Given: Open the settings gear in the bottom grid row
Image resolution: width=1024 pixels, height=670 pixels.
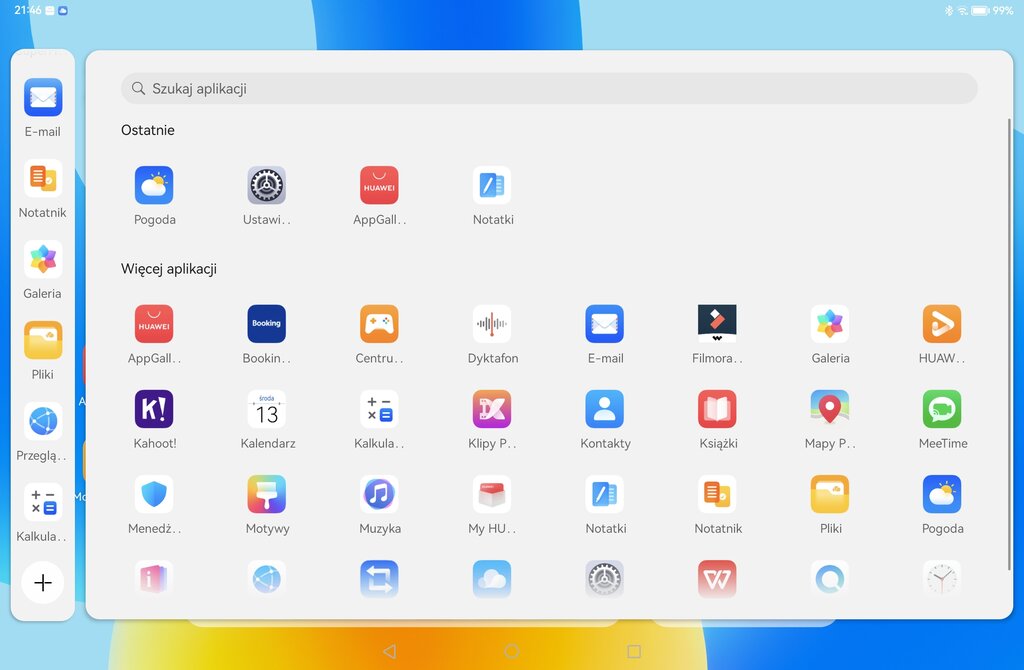Looking at the screenshot, I should (x=605, y=579).
